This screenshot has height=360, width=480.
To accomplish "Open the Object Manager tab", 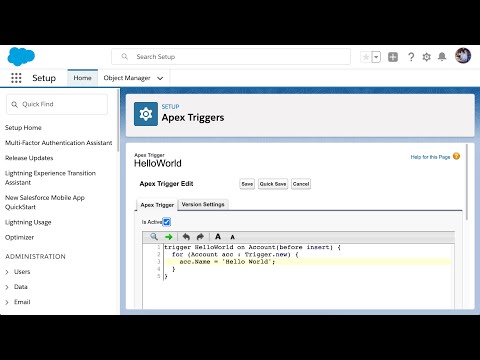I will (127, 78).
